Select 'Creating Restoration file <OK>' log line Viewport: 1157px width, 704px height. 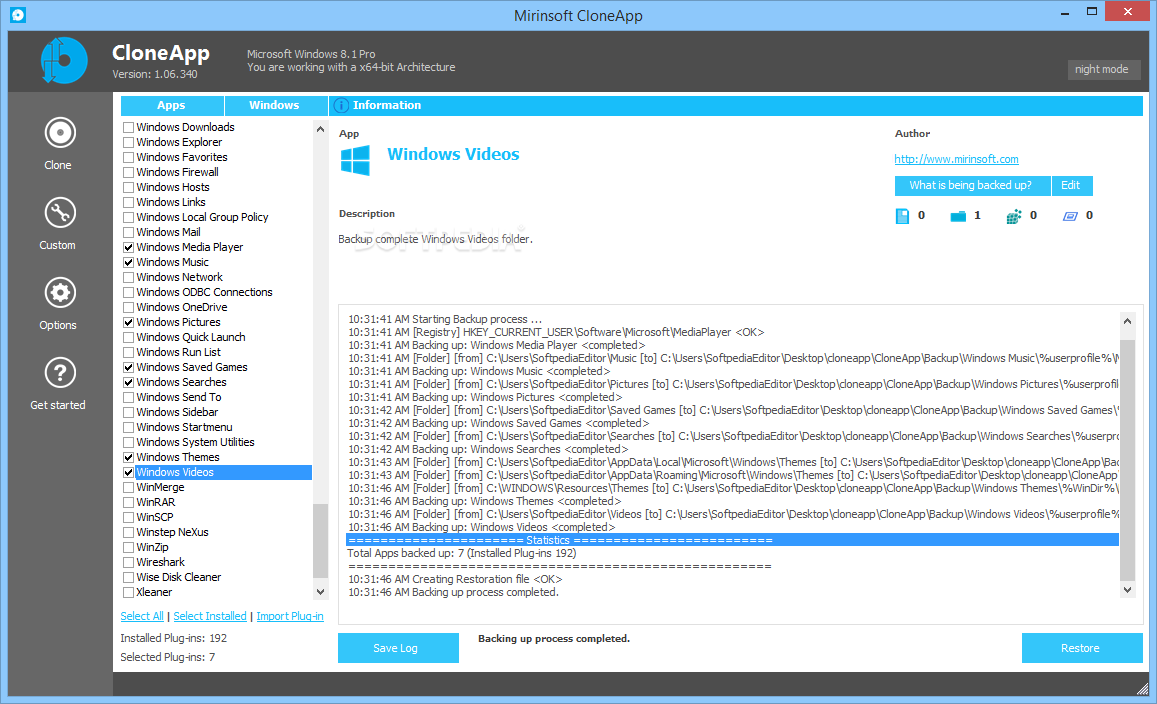(455, 579)
